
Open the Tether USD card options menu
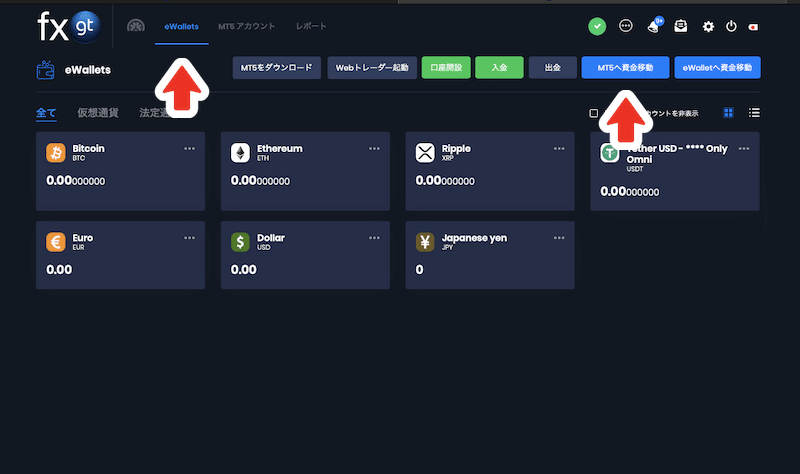(x=744, y=148)
